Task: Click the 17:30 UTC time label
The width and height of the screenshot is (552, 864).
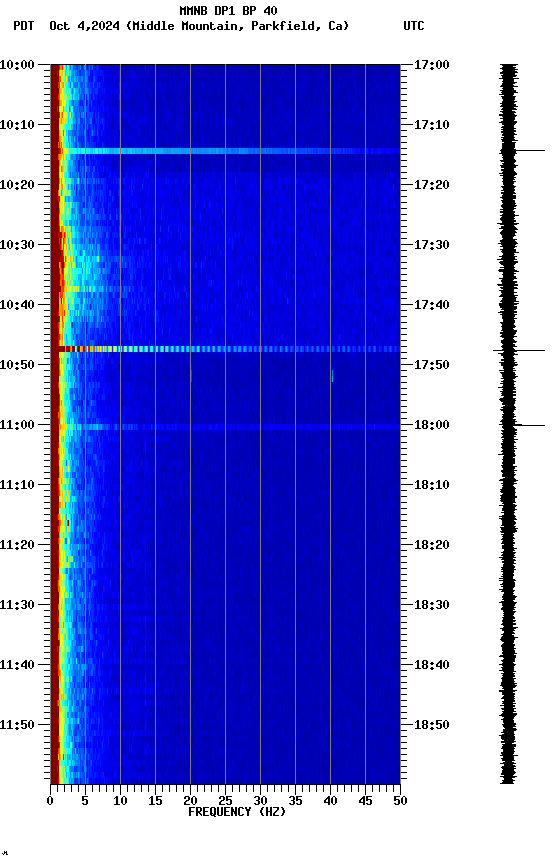Action: coord(431,245)
